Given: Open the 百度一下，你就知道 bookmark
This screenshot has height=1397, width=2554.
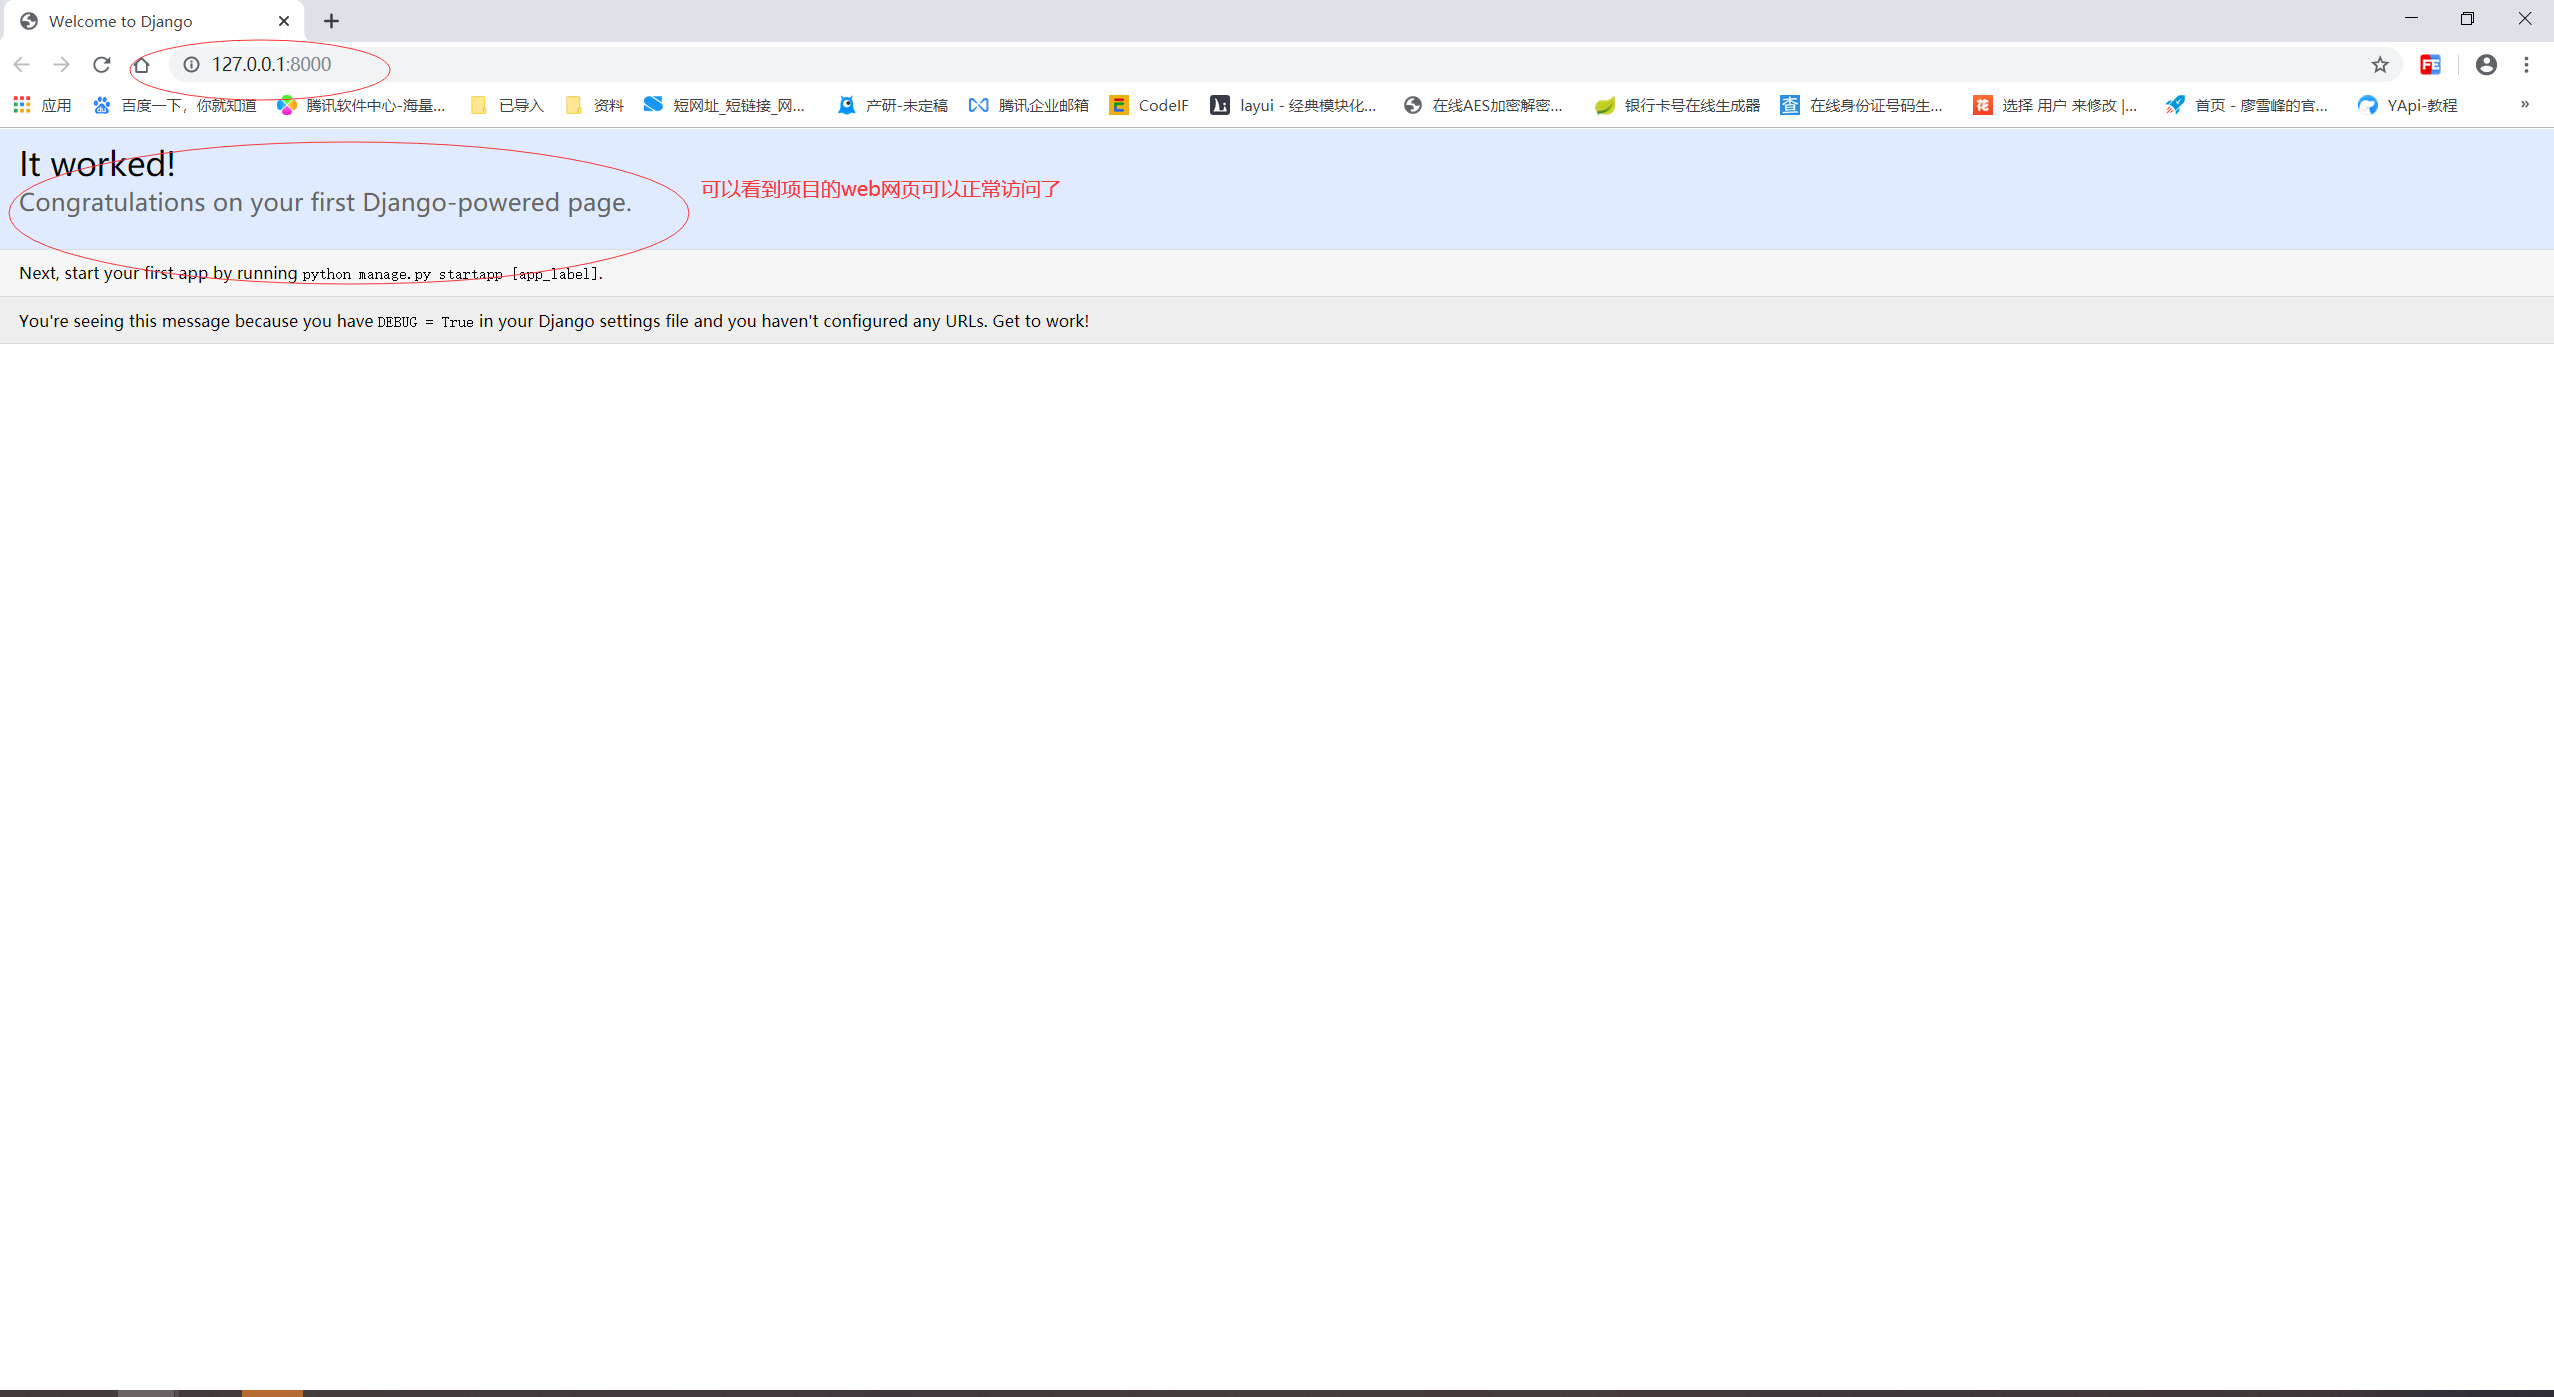Looking at the screenshot, I should [x=190, y=104].
